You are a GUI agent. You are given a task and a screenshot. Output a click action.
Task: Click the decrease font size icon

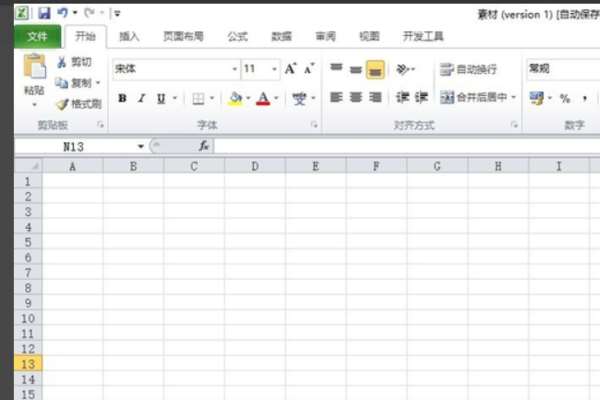tap(309, 69)
